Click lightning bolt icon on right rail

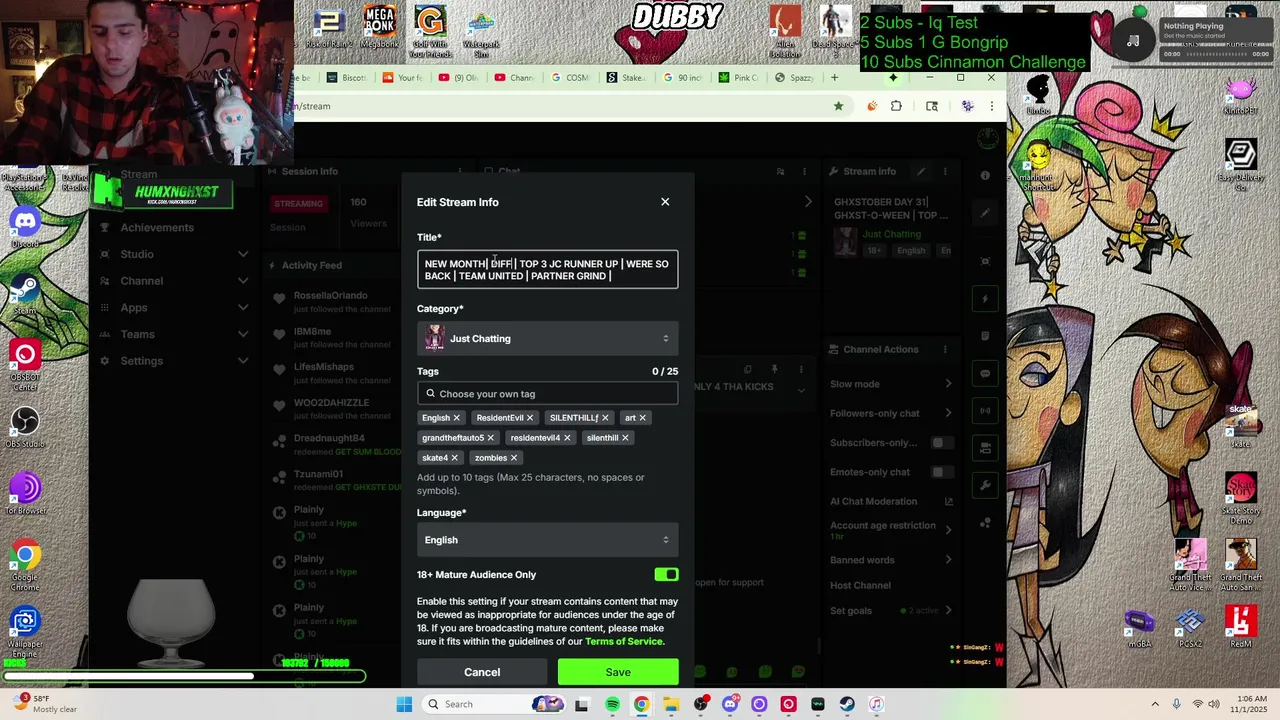[x=985, y=299]
